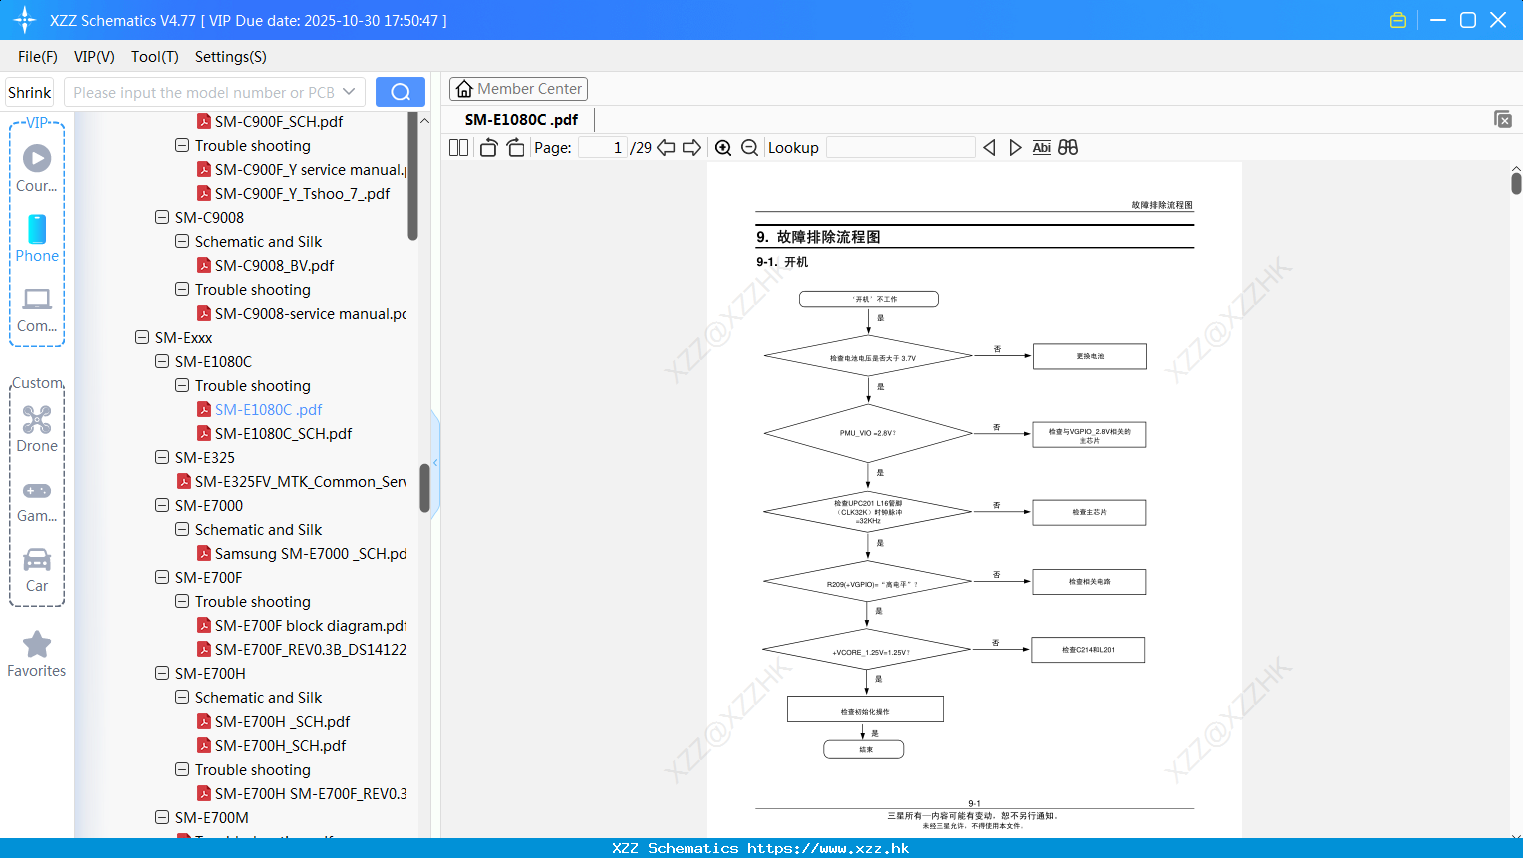1523x858 pixels.
Task: Open SM-C900F_Y service manual file
Action: (301, 169)
